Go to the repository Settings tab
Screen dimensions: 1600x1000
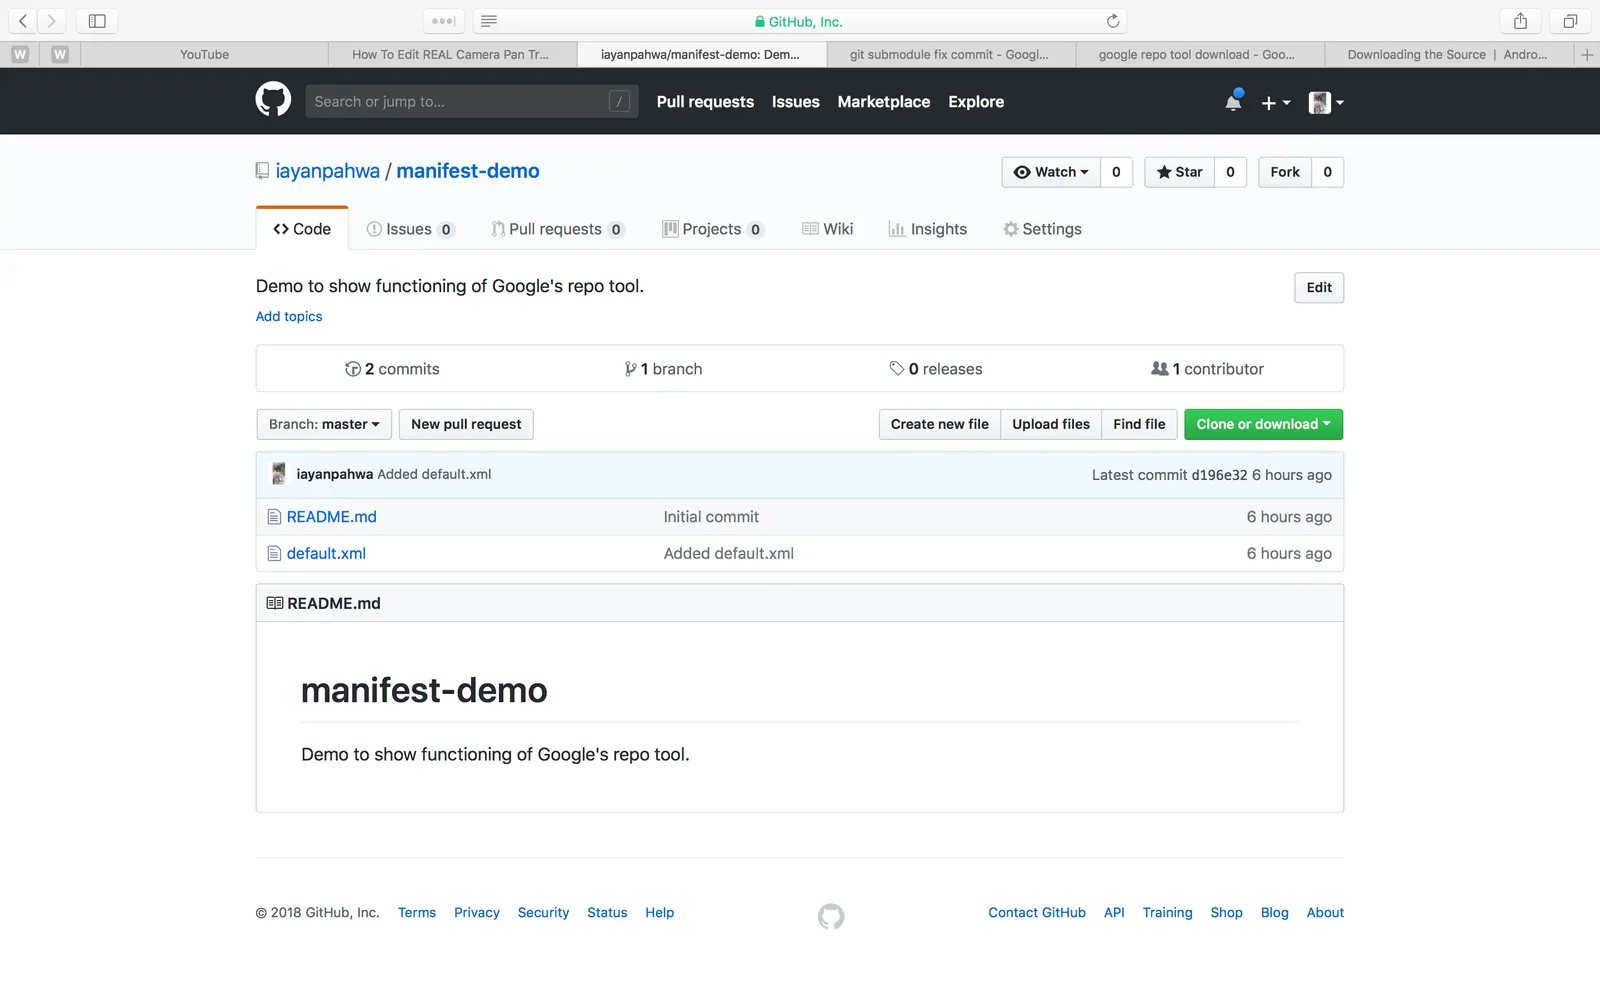[1042, 229]
